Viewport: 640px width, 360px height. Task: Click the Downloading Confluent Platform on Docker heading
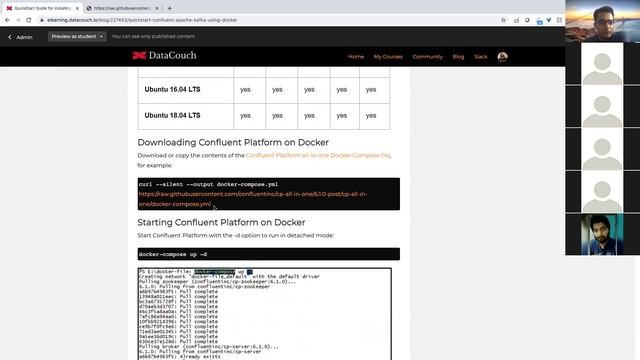tap(233, 142)
